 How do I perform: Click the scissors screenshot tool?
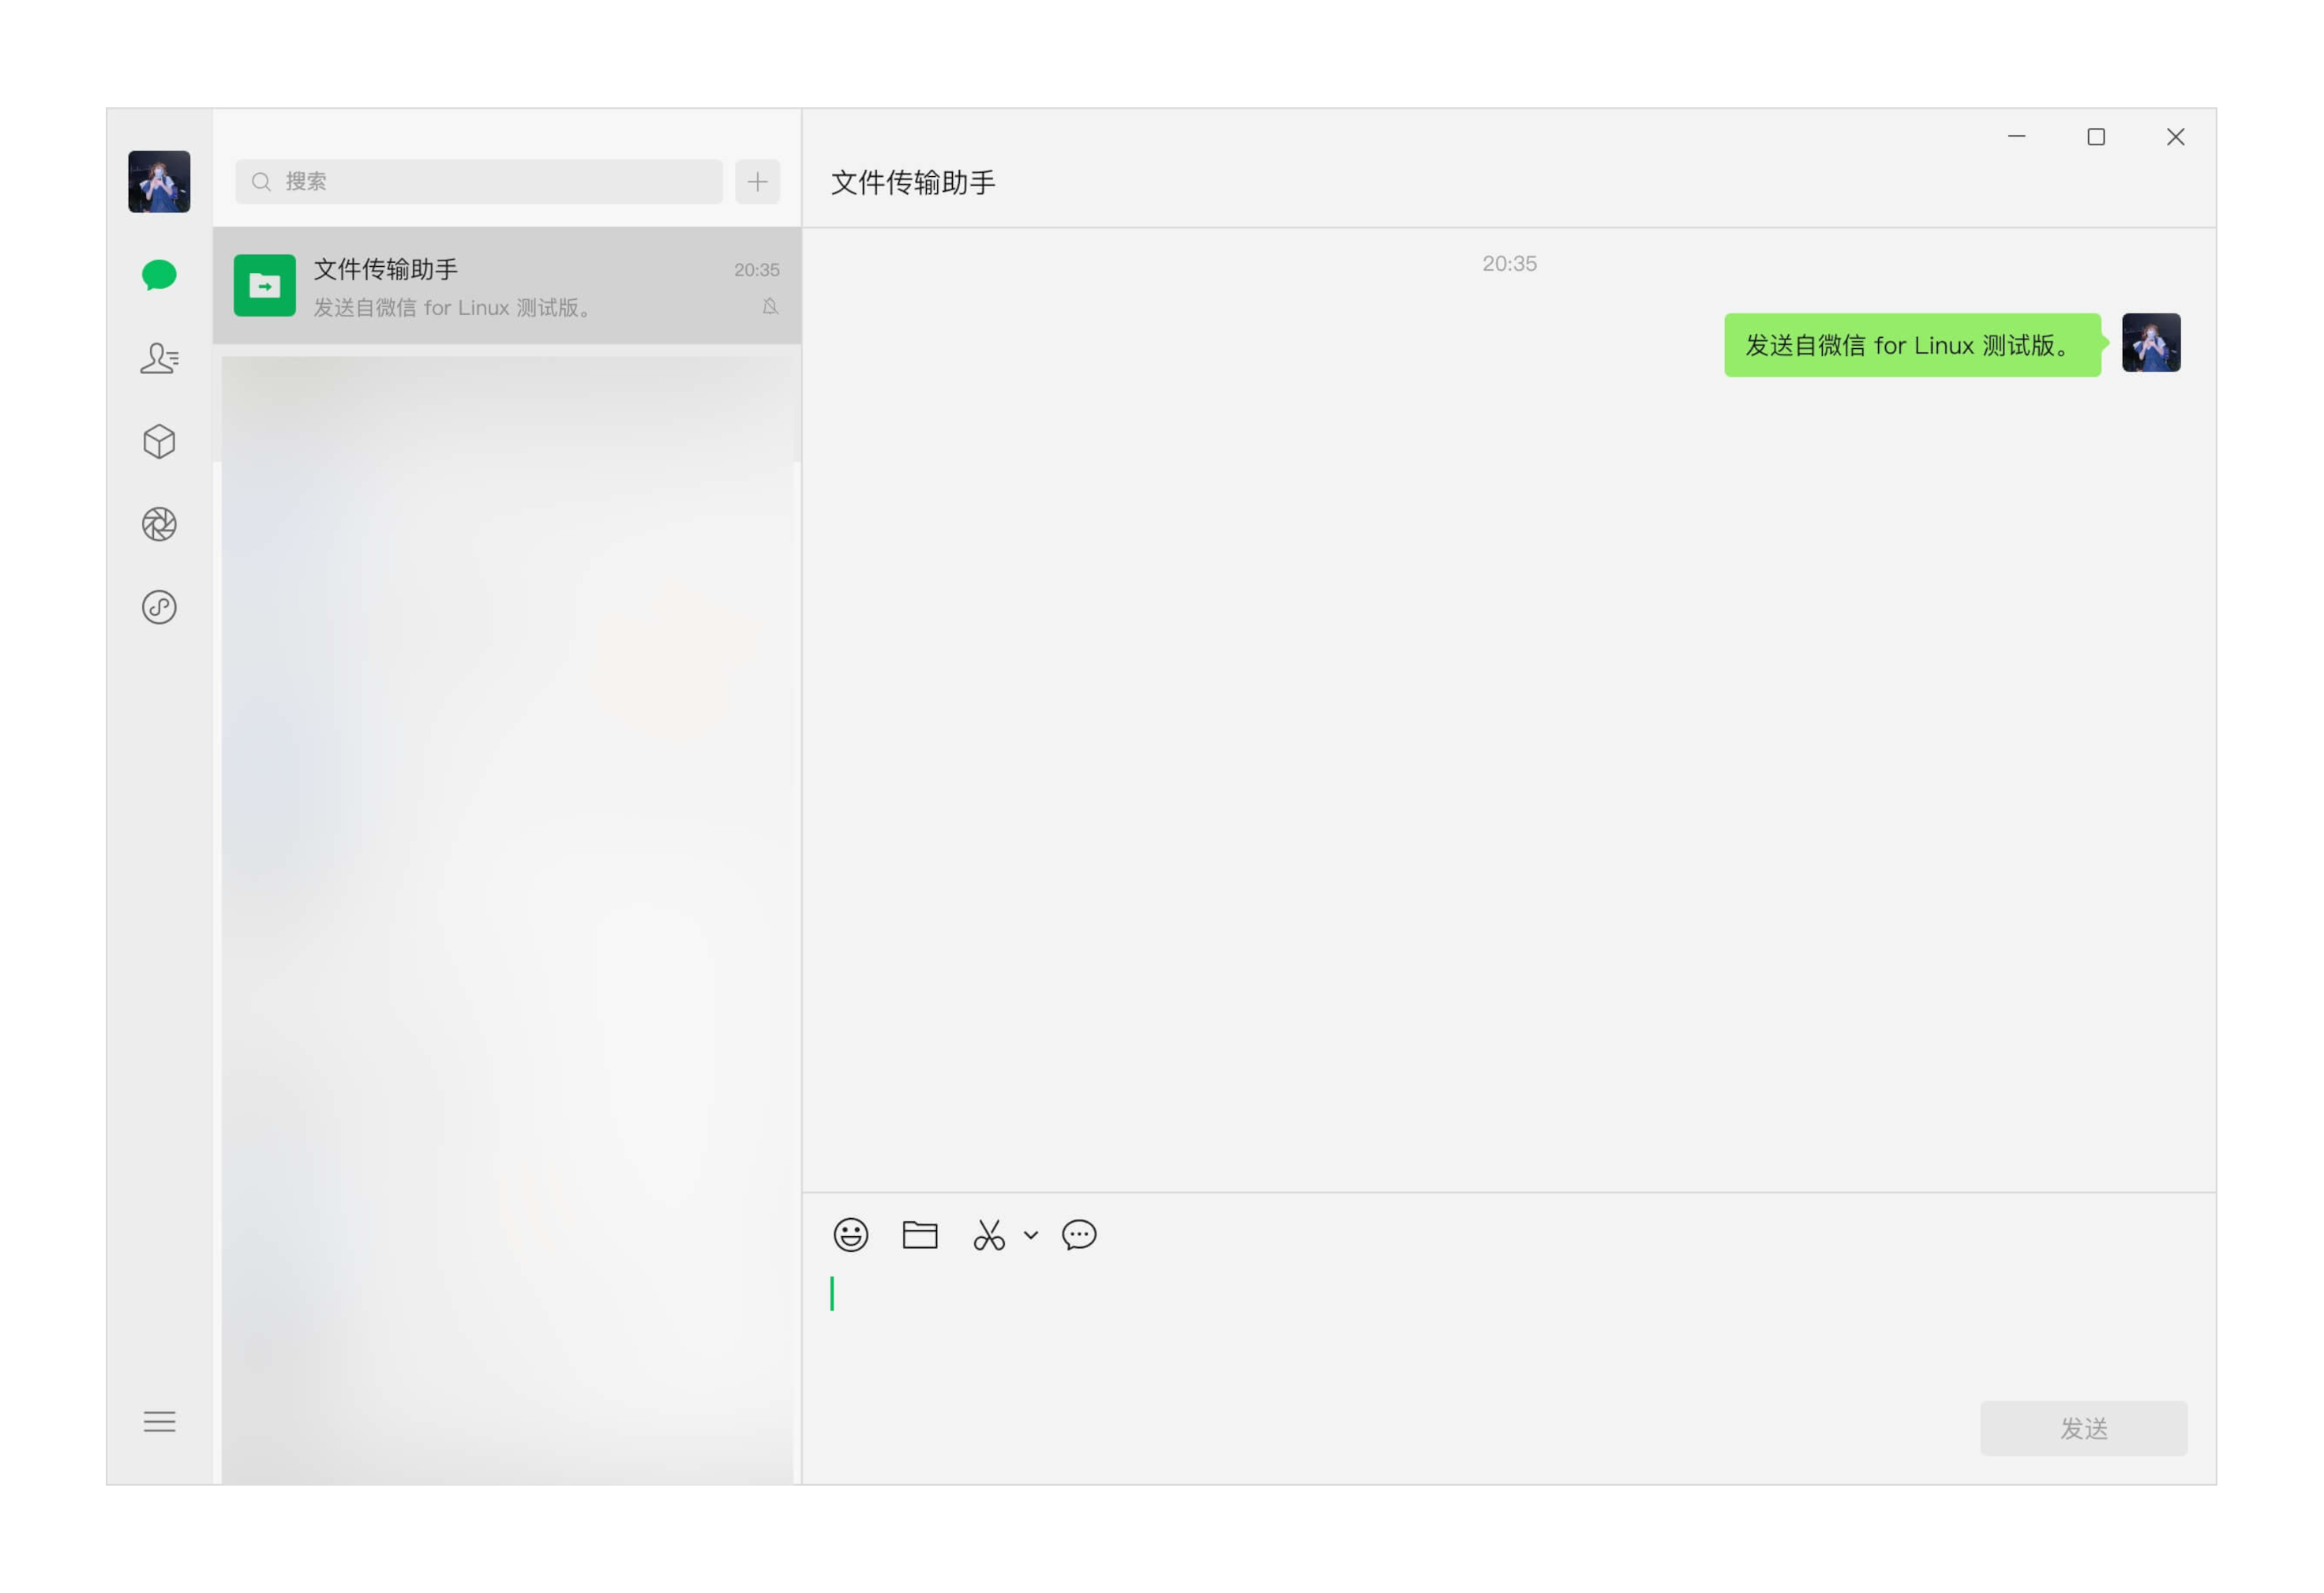[x=989, y=1235]
